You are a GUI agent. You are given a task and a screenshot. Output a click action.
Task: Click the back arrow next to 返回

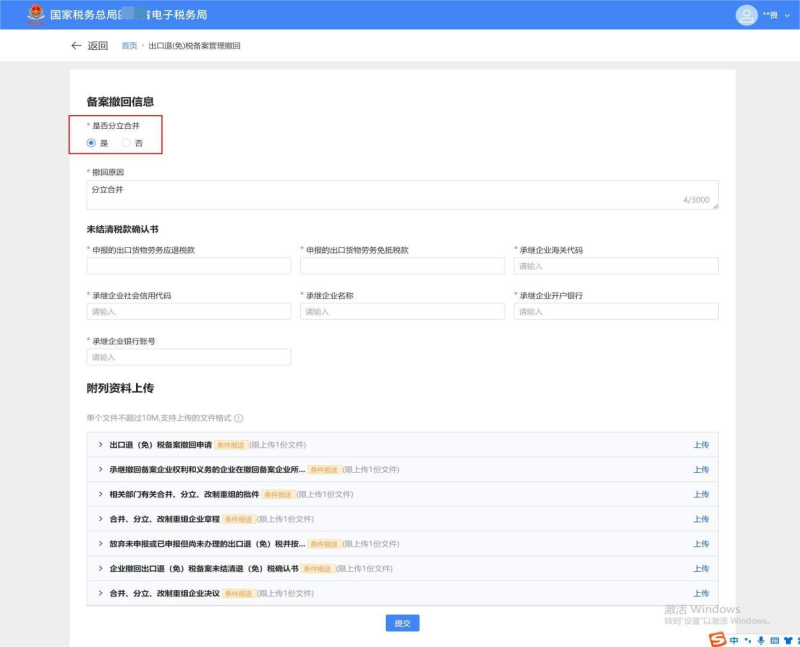click(x=76, y=46)
